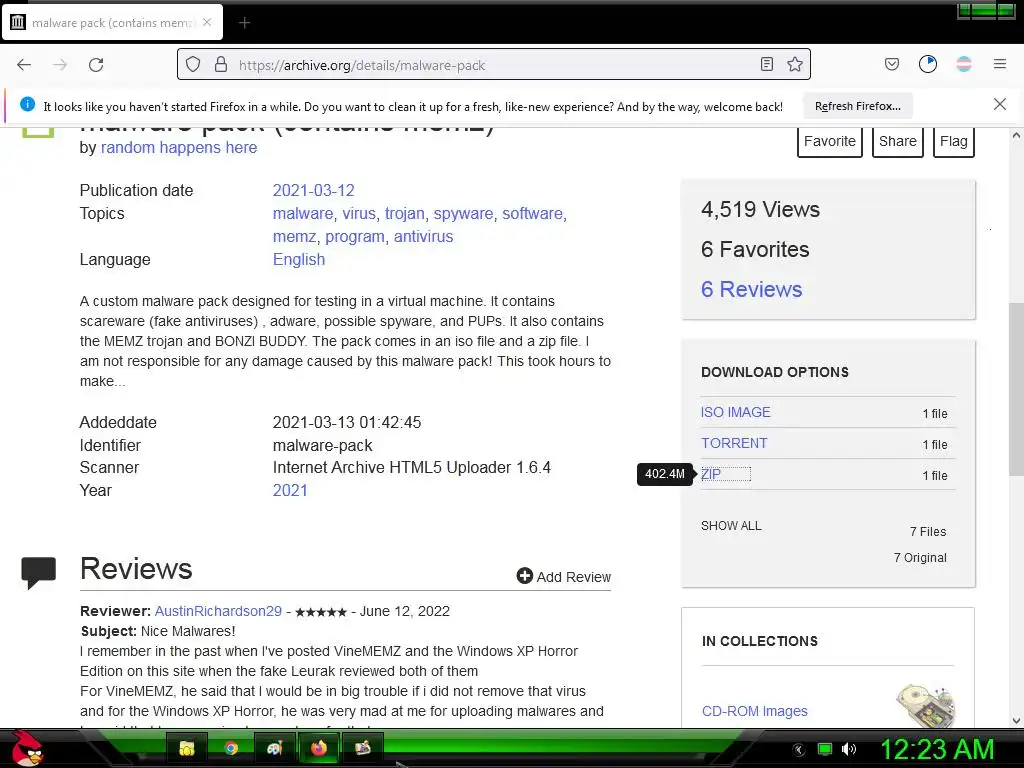
Task: Open a new browser tab
Action: 244,23
